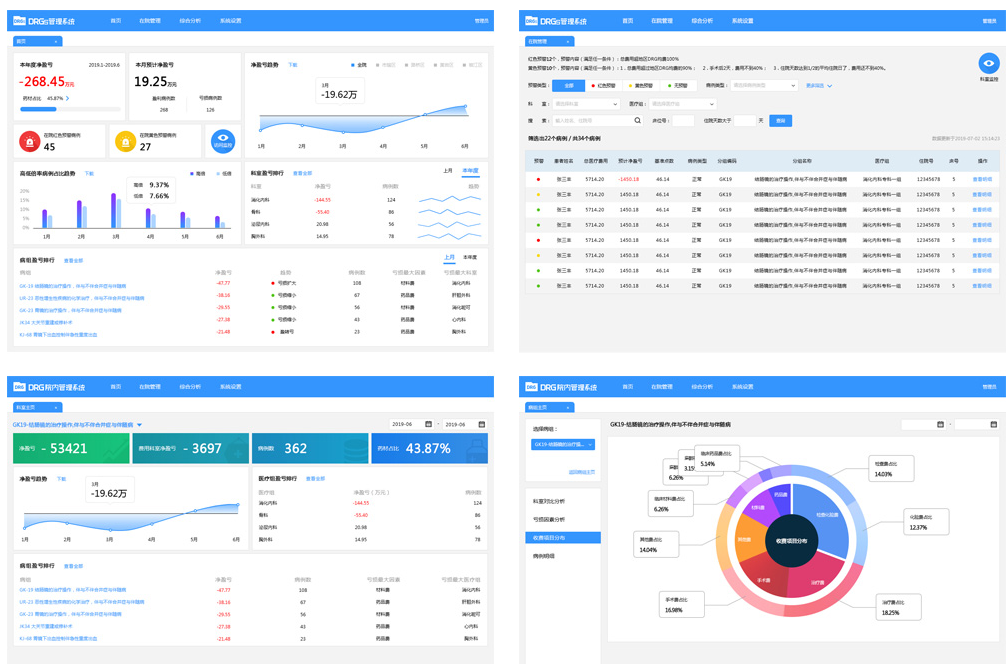
Task: Switch 科室盈亏排行 to 上月
Action: pos(448,171)
